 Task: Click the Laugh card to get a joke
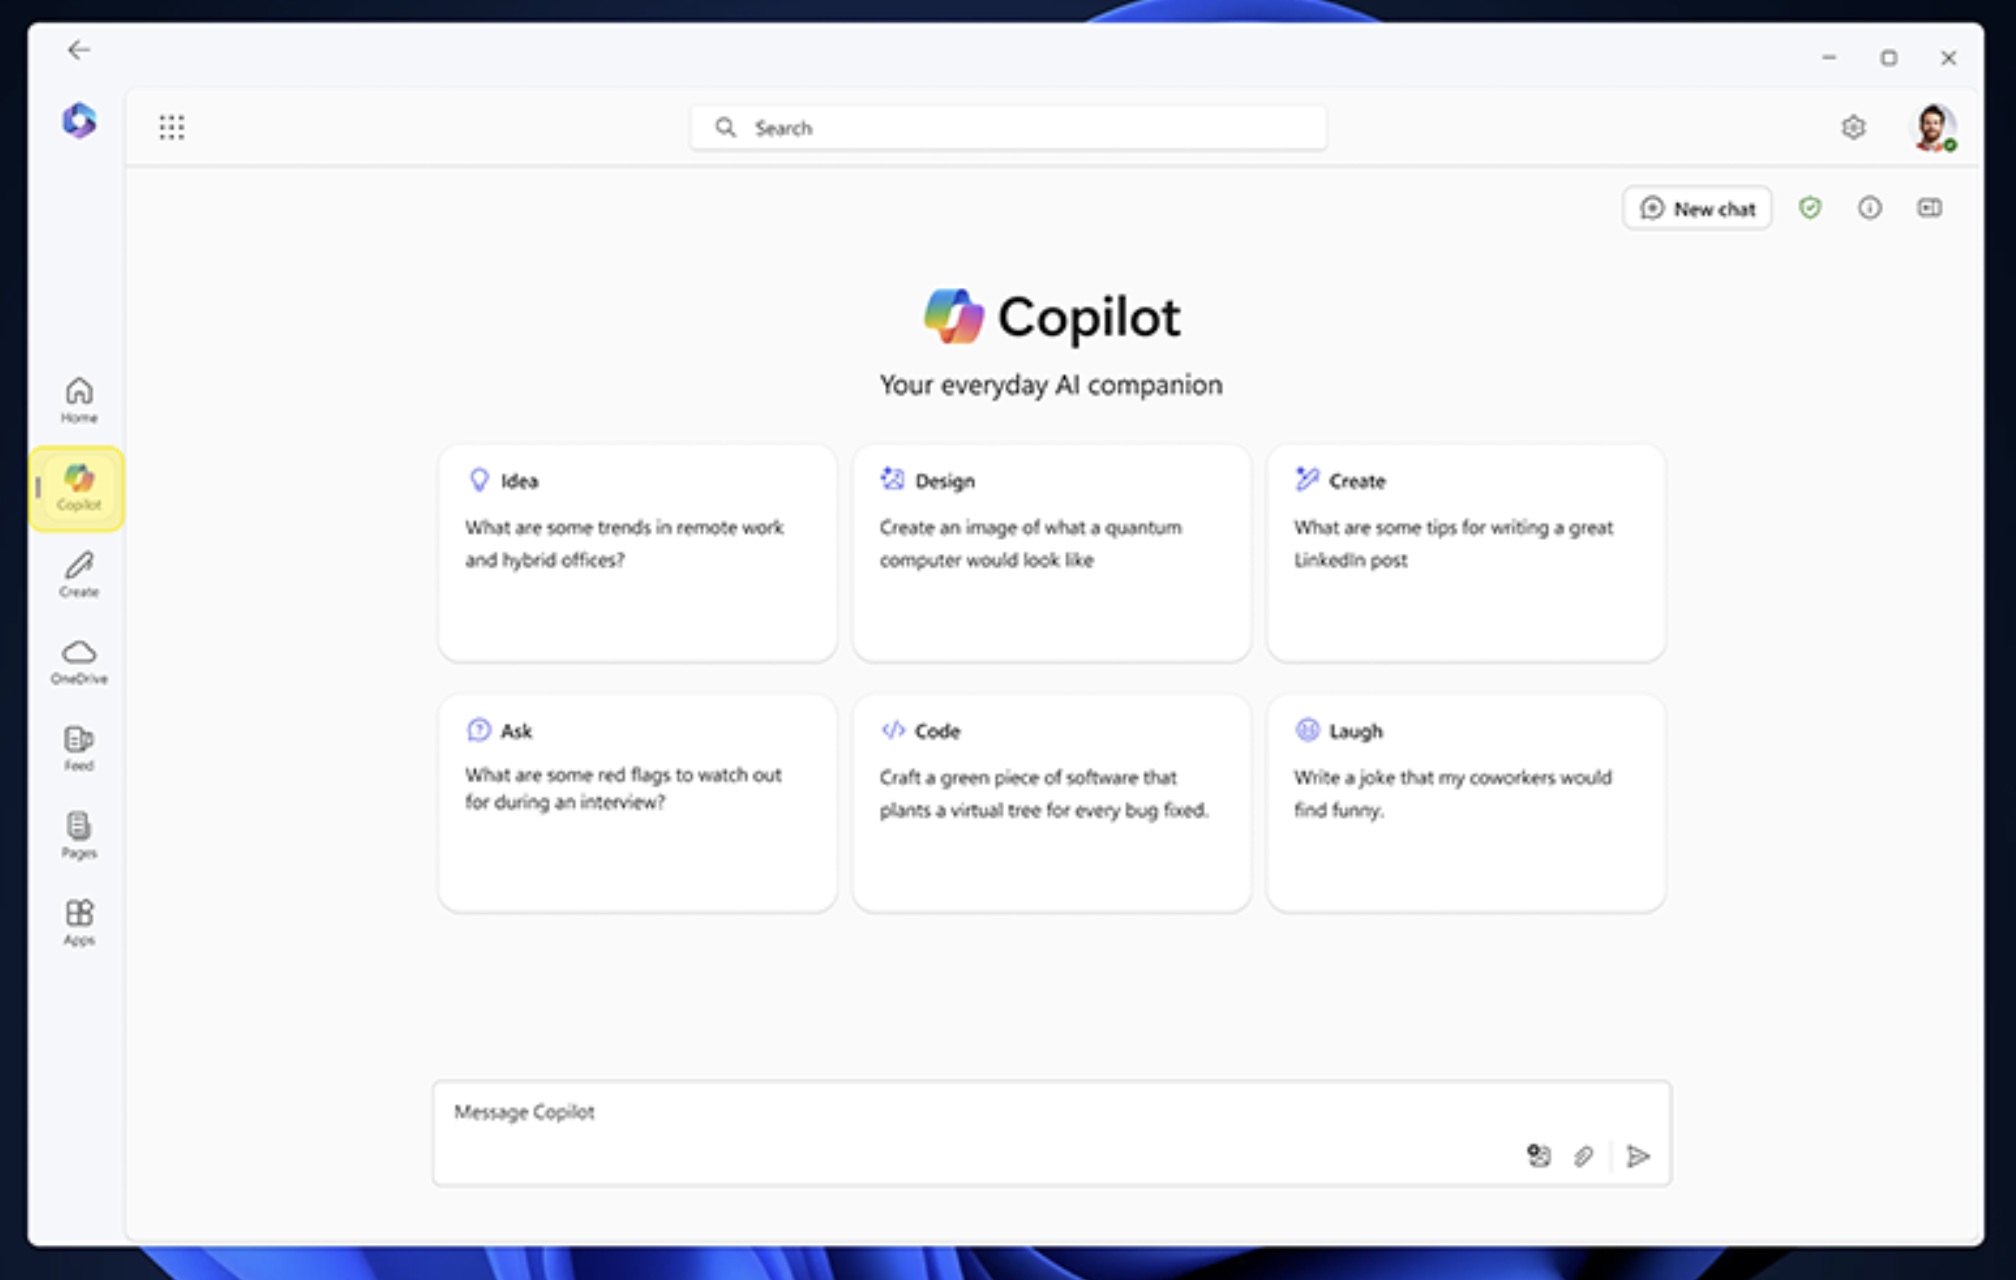1465,800
